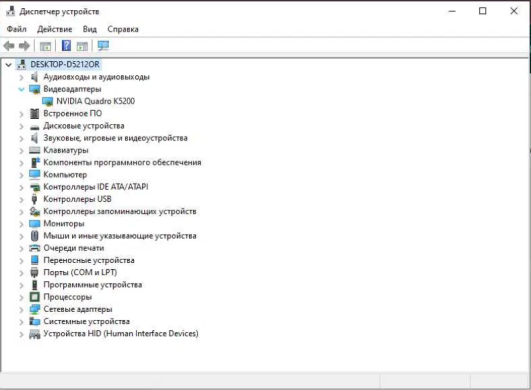Select the Мониторы row text

click(64, 223)
